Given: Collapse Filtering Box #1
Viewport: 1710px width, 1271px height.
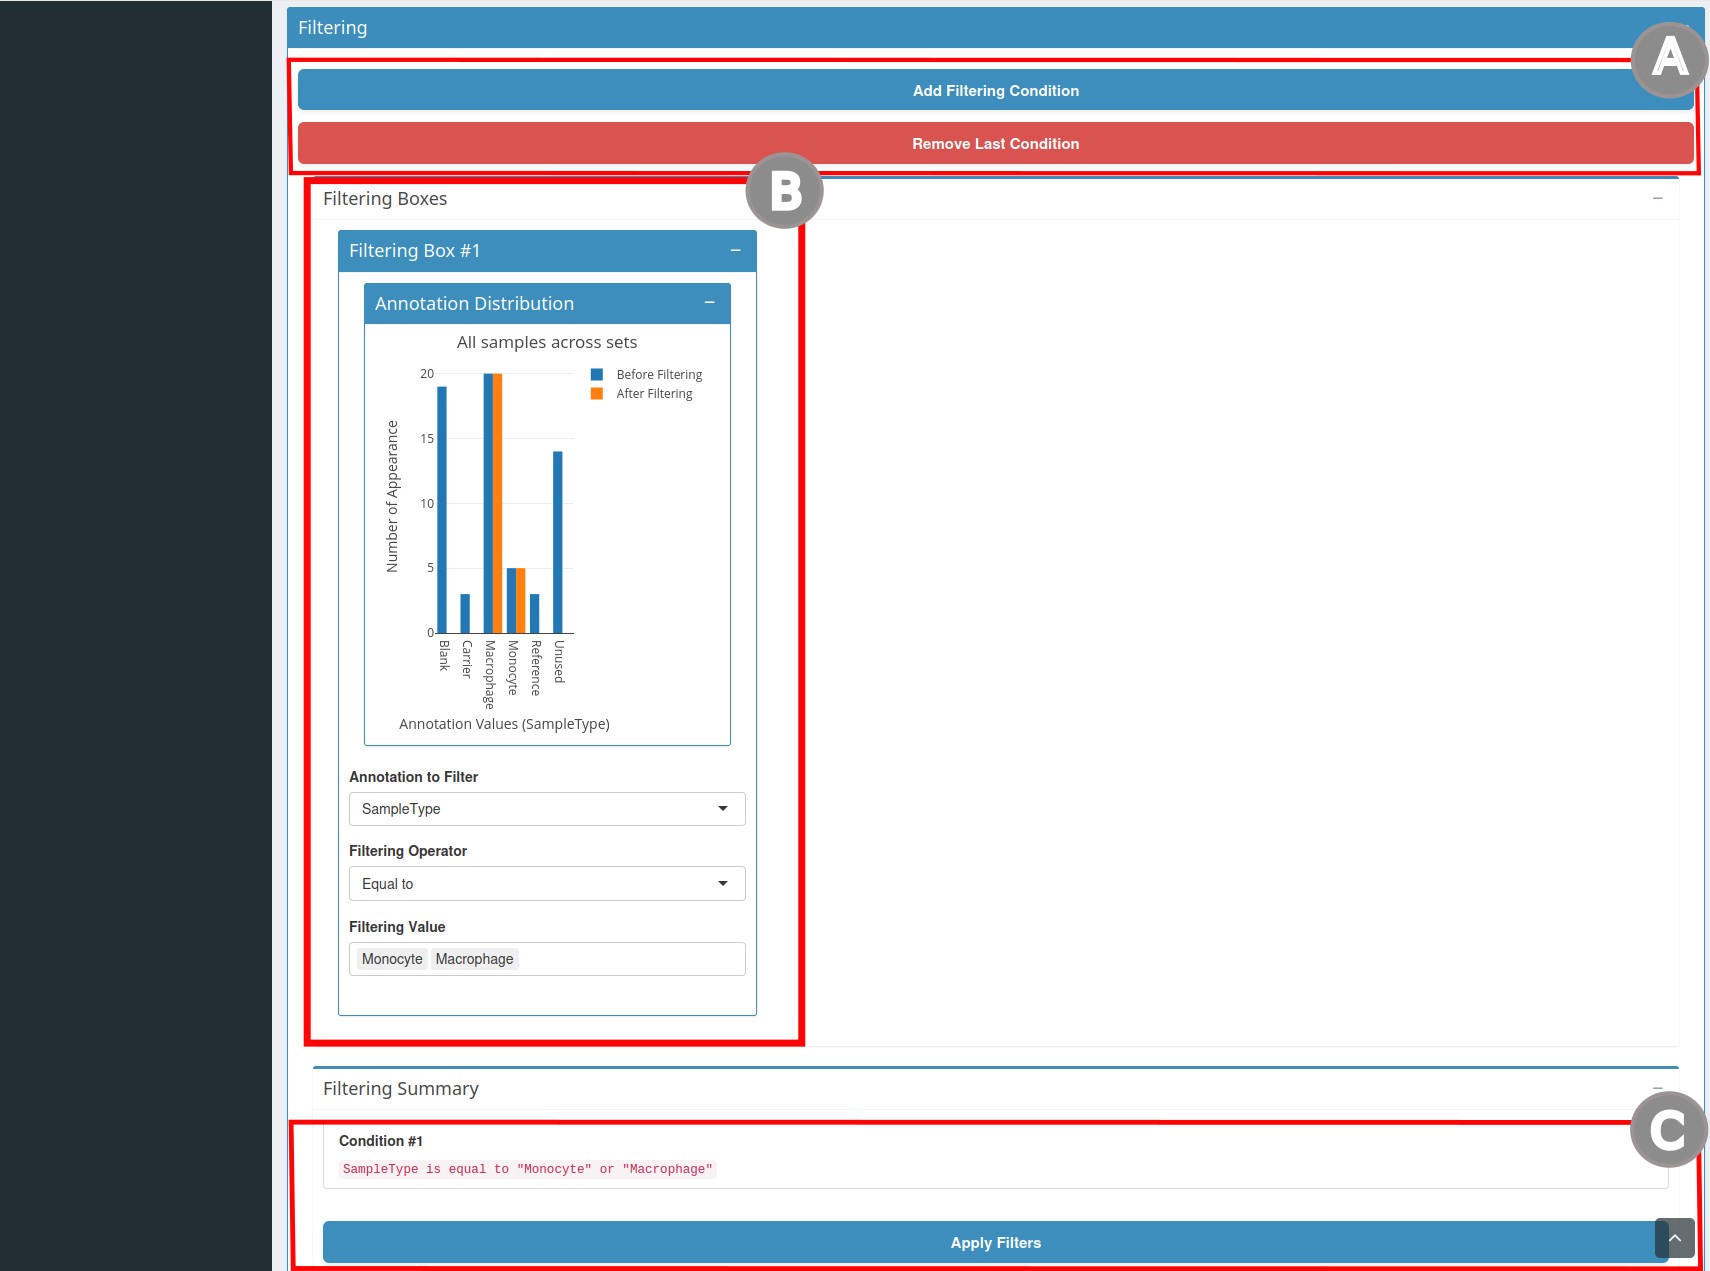Looking at the screenshot, I should (x=735, y=250).
